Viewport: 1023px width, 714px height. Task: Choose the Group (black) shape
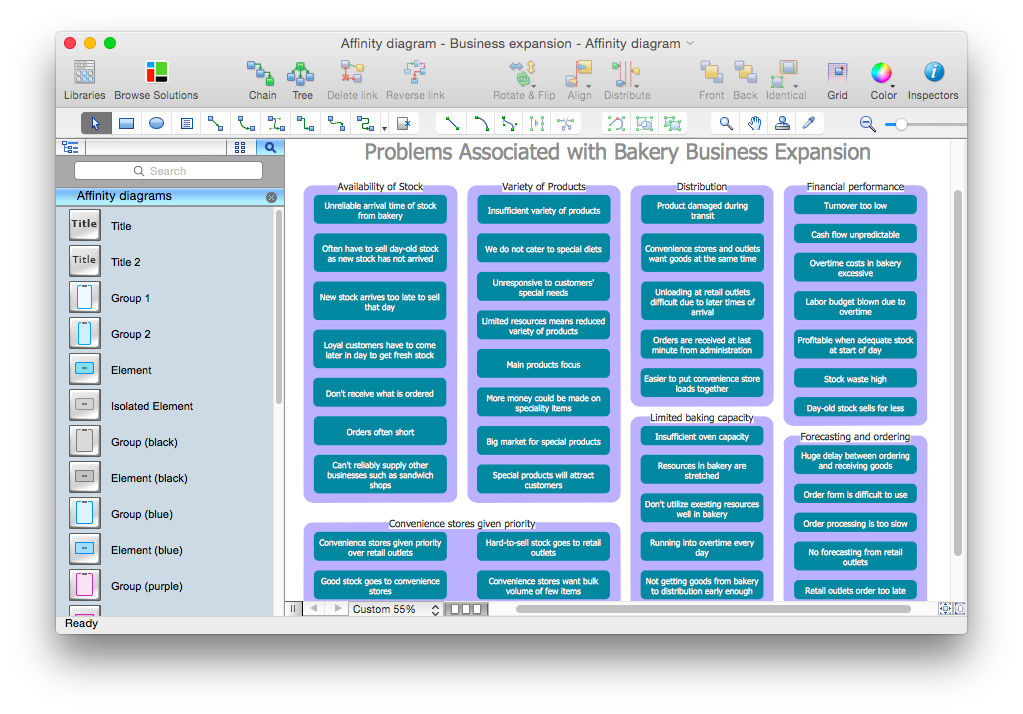point(85,442)
